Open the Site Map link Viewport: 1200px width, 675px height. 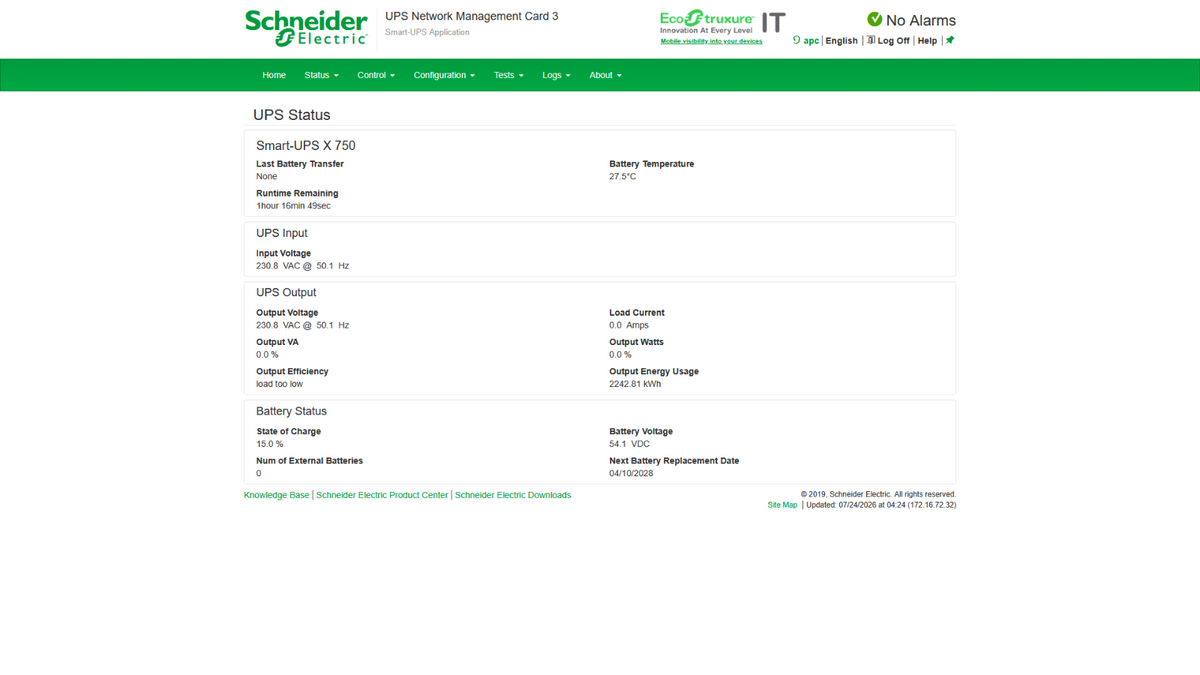pyautogui.click(x=782, y=505)
